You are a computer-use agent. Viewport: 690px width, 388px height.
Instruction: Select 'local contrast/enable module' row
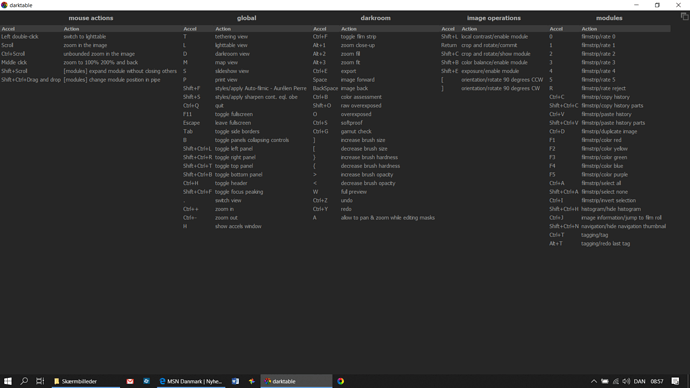494,37
